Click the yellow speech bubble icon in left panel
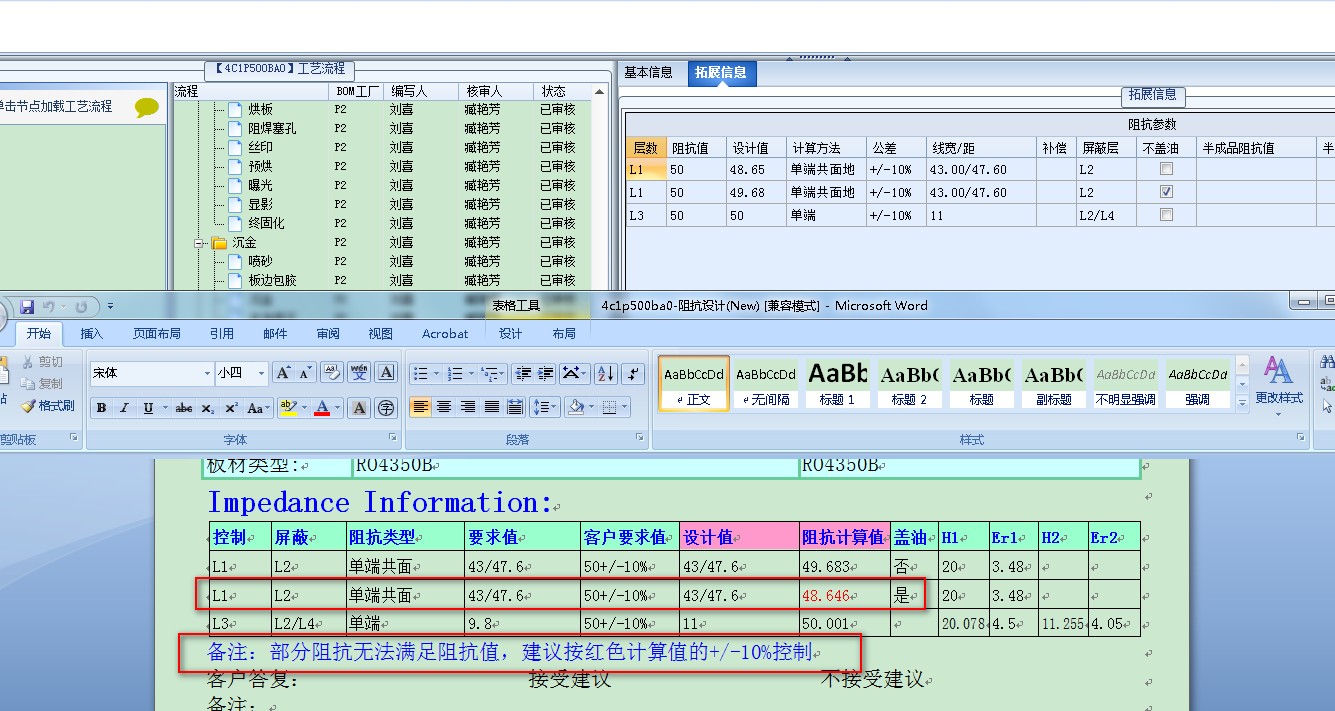1335x711 pixels. 147,108
